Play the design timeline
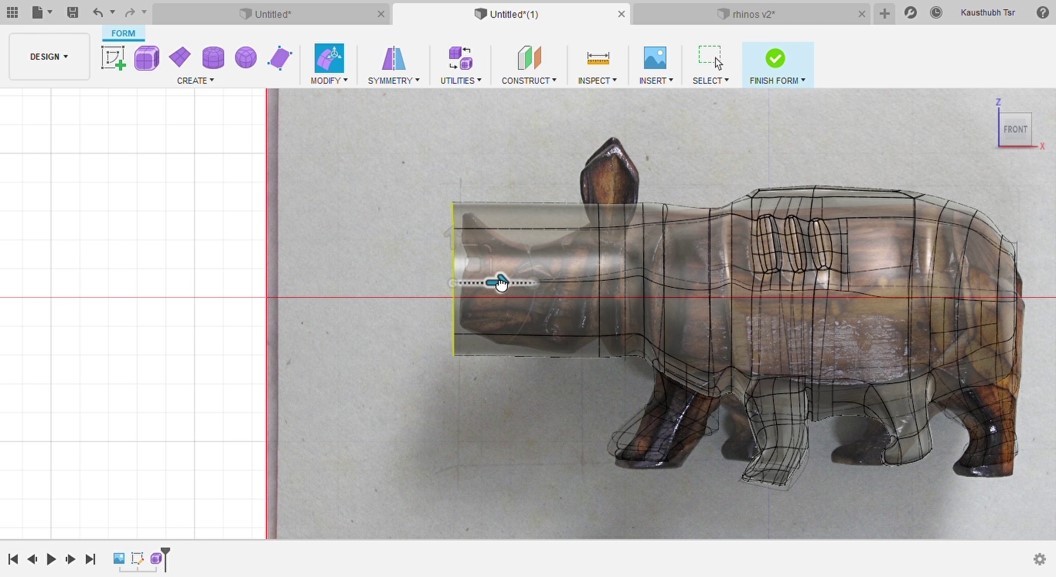 tap(51, 559)
